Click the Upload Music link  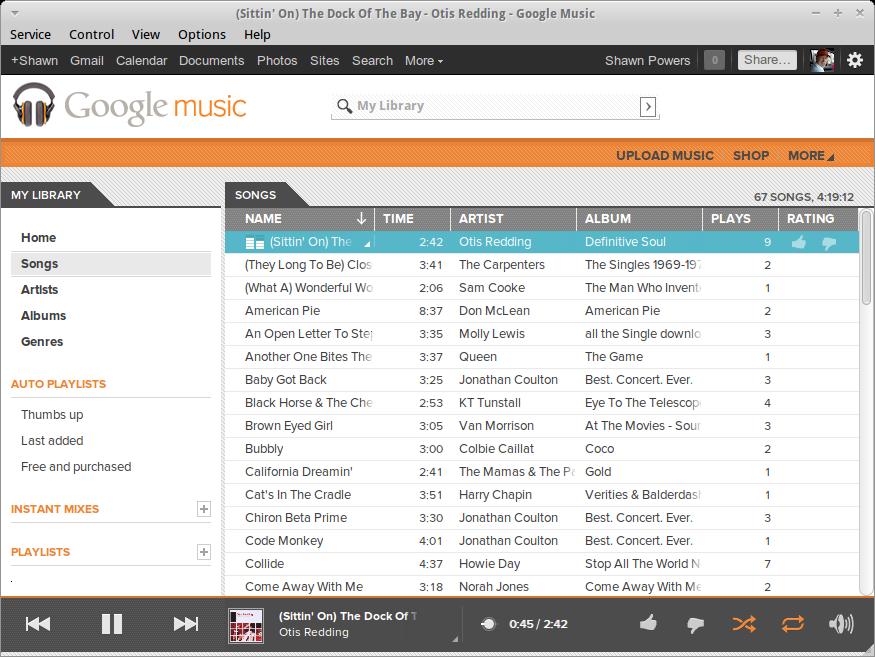click(664, 155)
